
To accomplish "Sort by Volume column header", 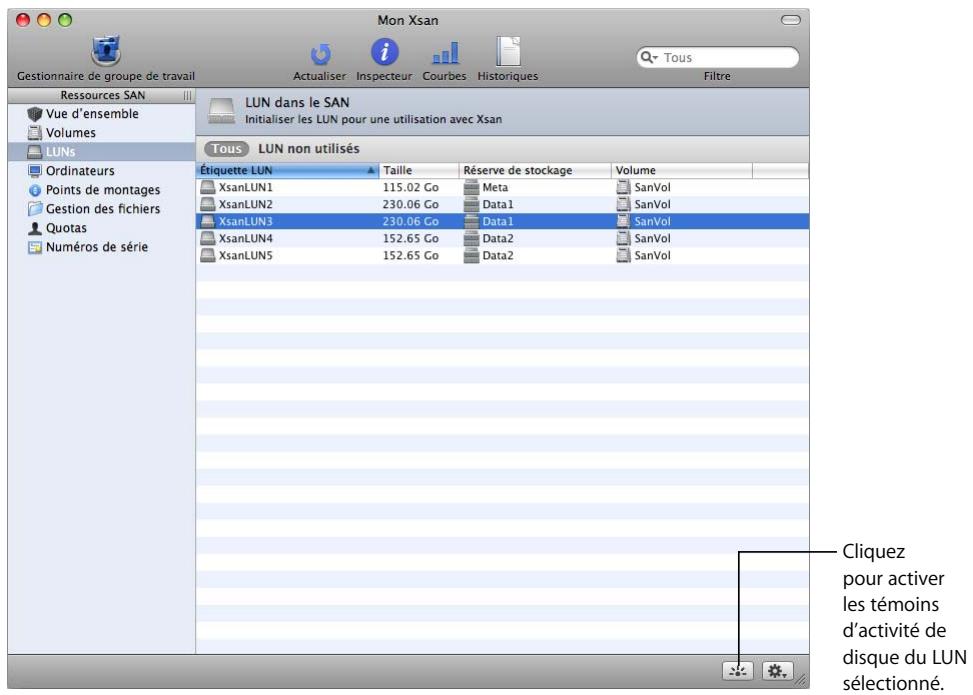I will pyautogui.click(x=681, y=170).
